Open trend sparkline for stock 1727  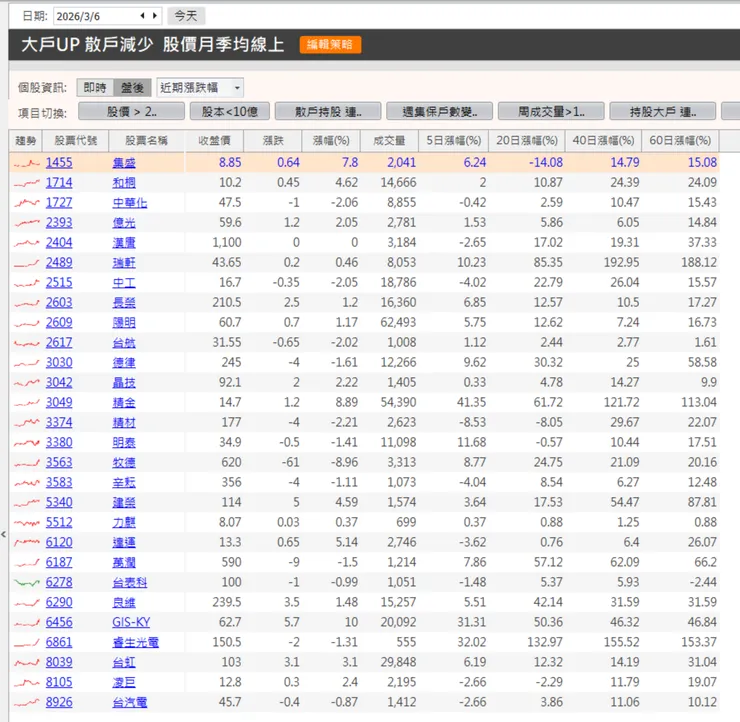(x=27, y=203)
